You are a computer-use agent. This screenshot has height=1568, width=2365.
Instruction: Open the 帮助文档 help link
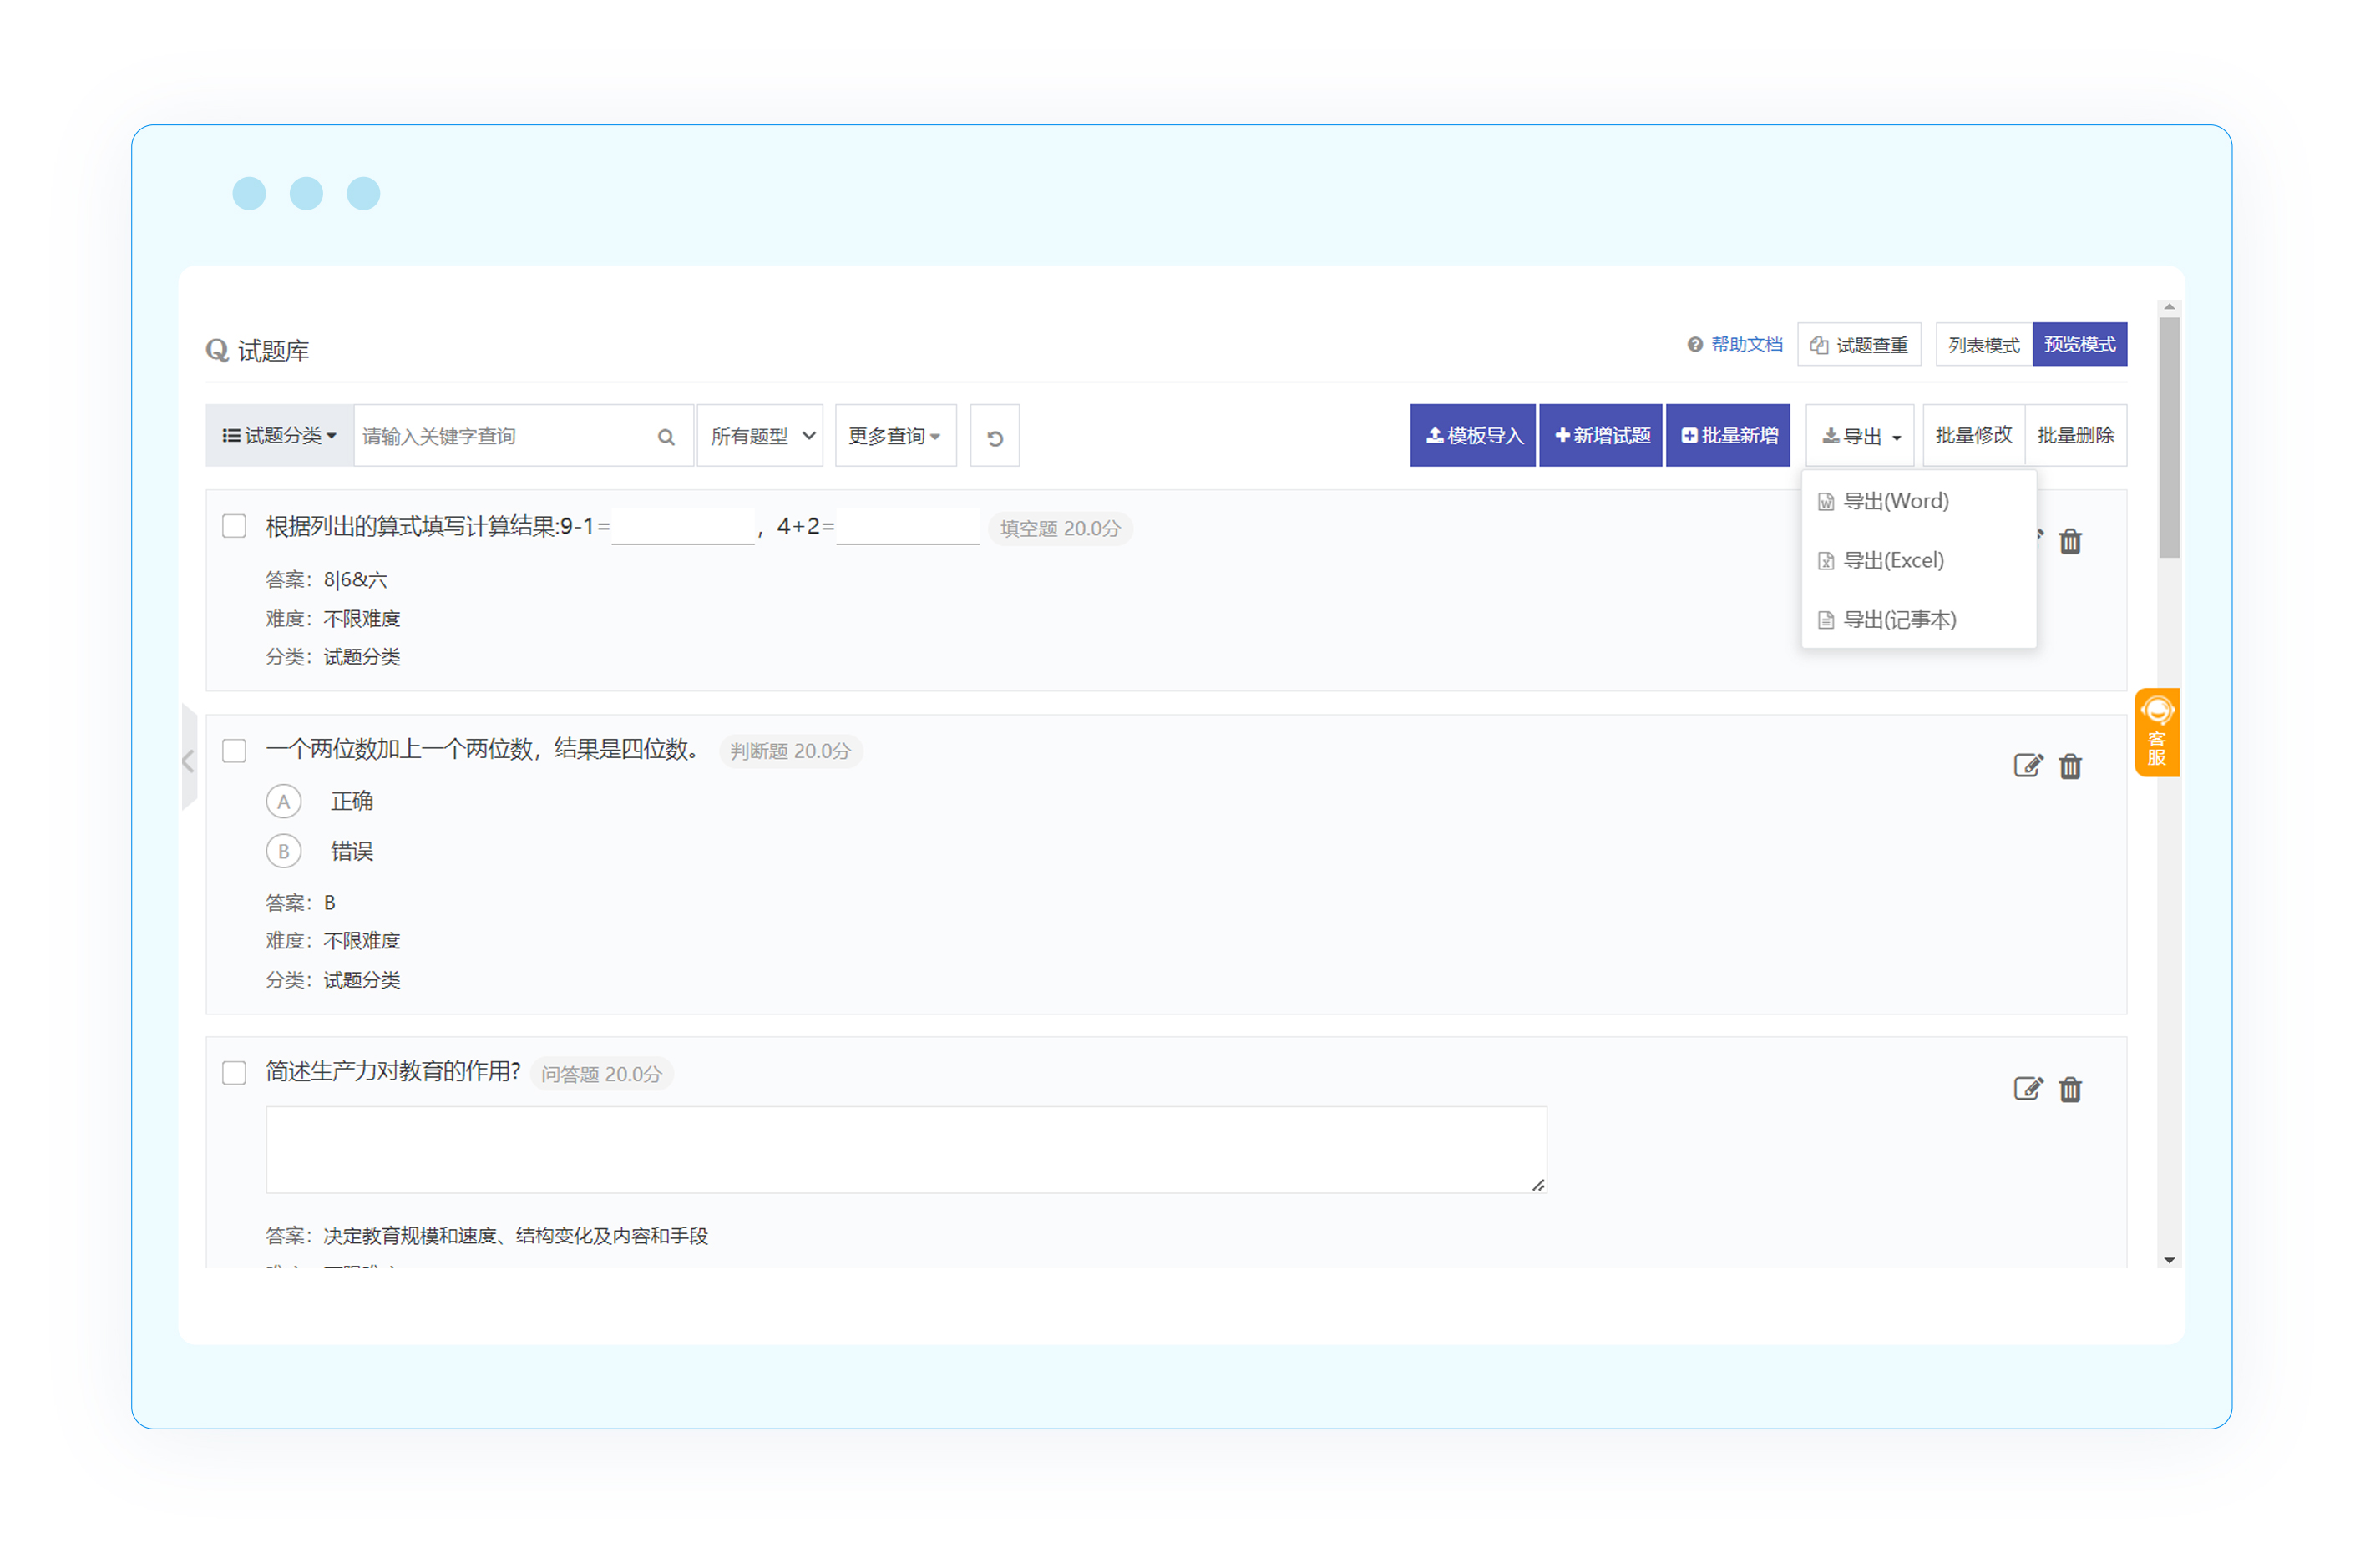(x=1745, y=345)
